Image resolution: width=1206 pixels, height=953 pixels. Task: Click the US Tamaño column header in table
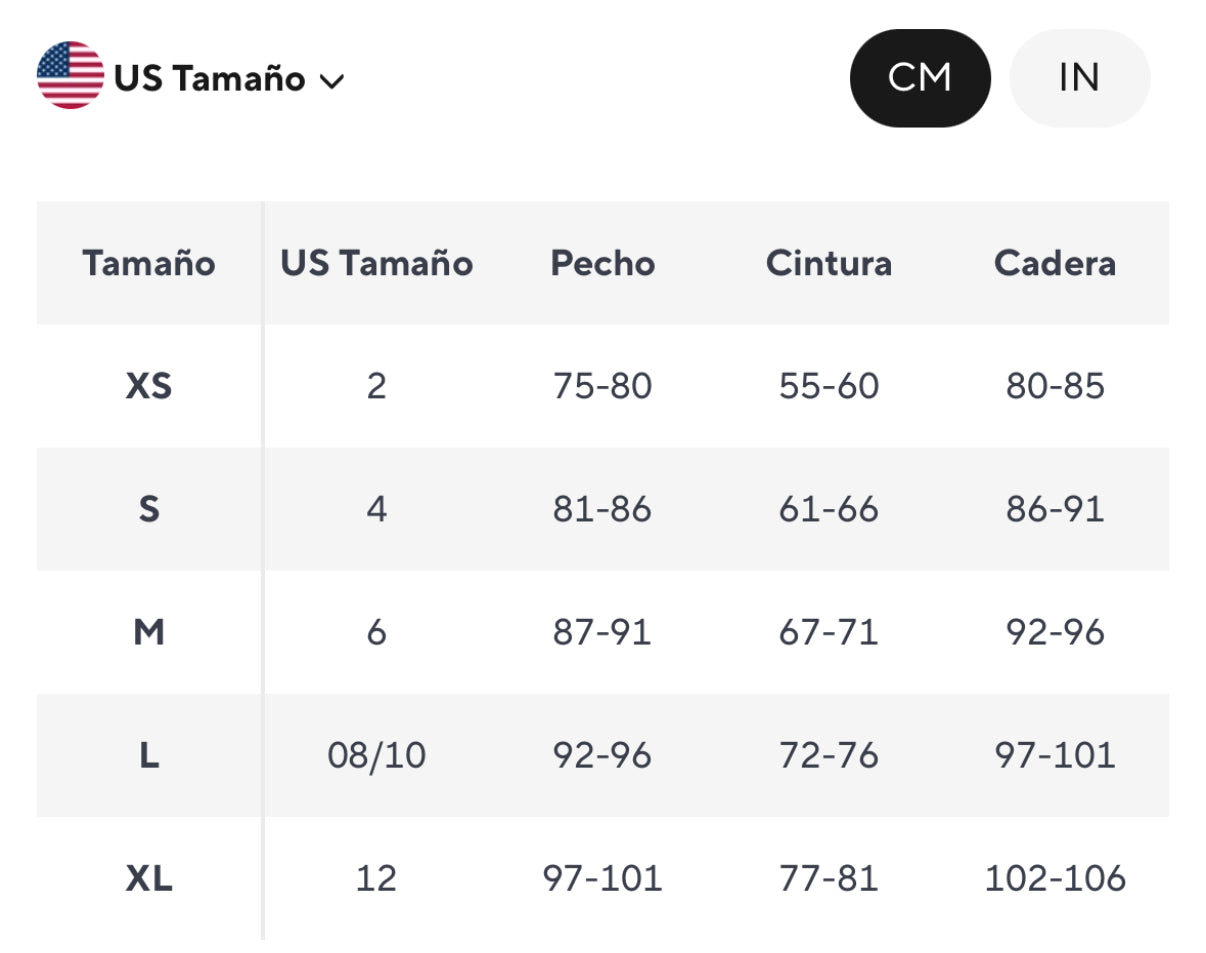(x=376, y=263)
